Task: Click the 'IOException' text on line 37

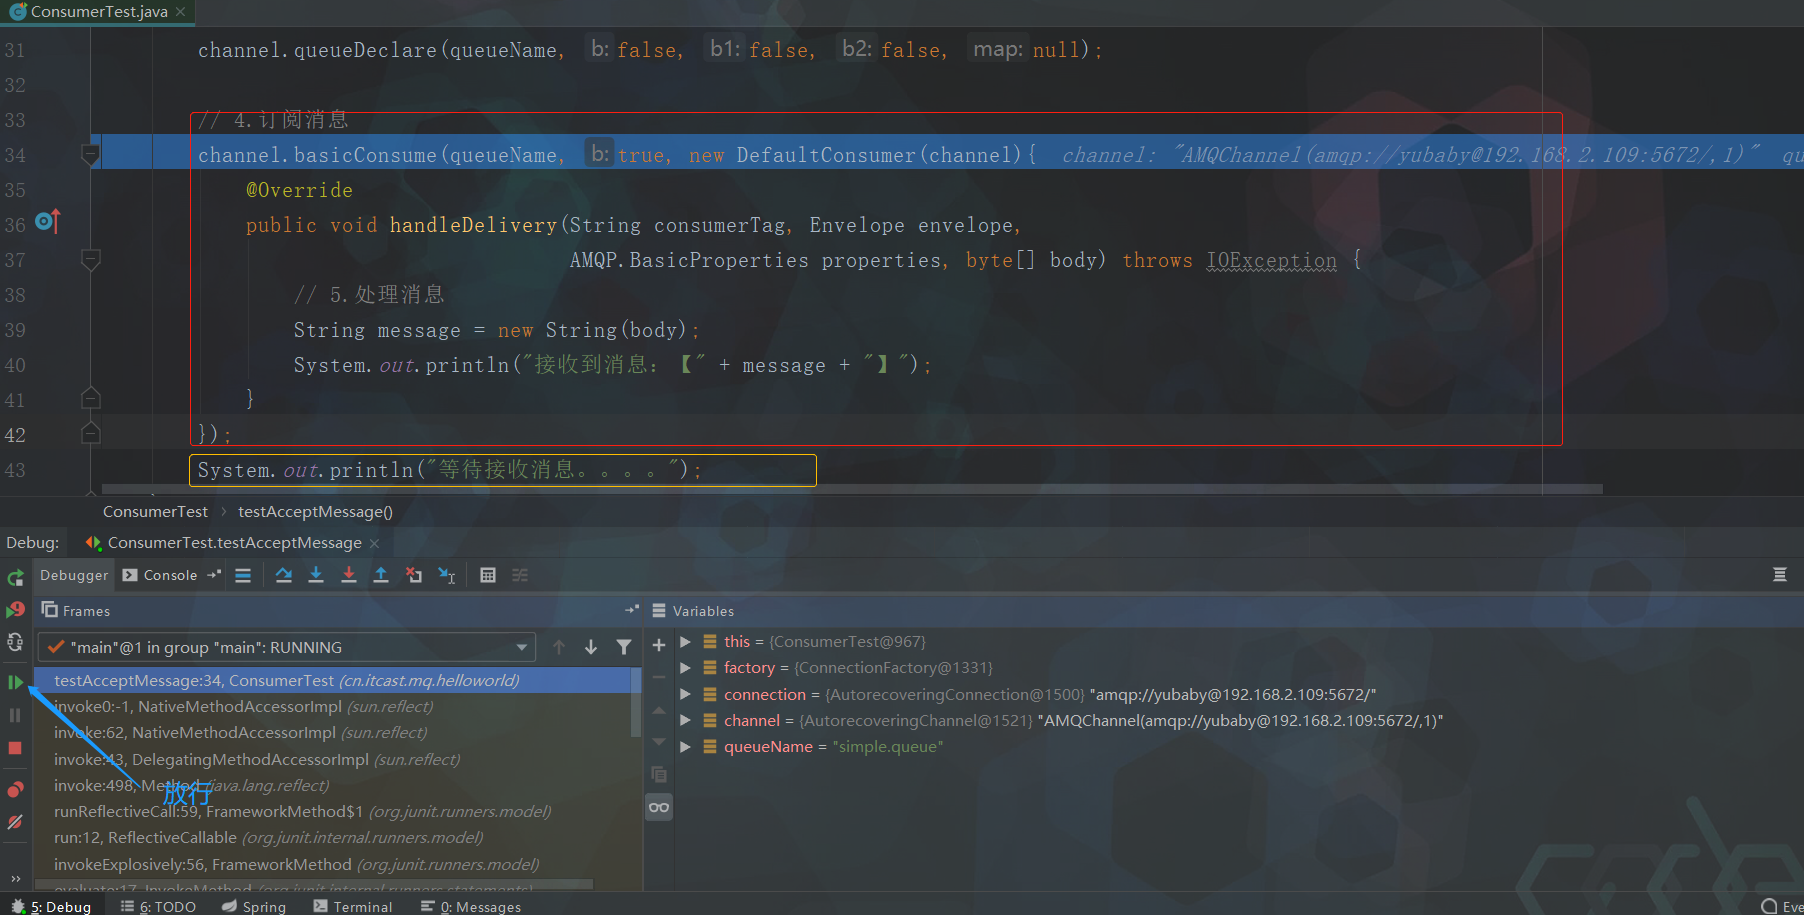Action: [x=1271, y=260]
